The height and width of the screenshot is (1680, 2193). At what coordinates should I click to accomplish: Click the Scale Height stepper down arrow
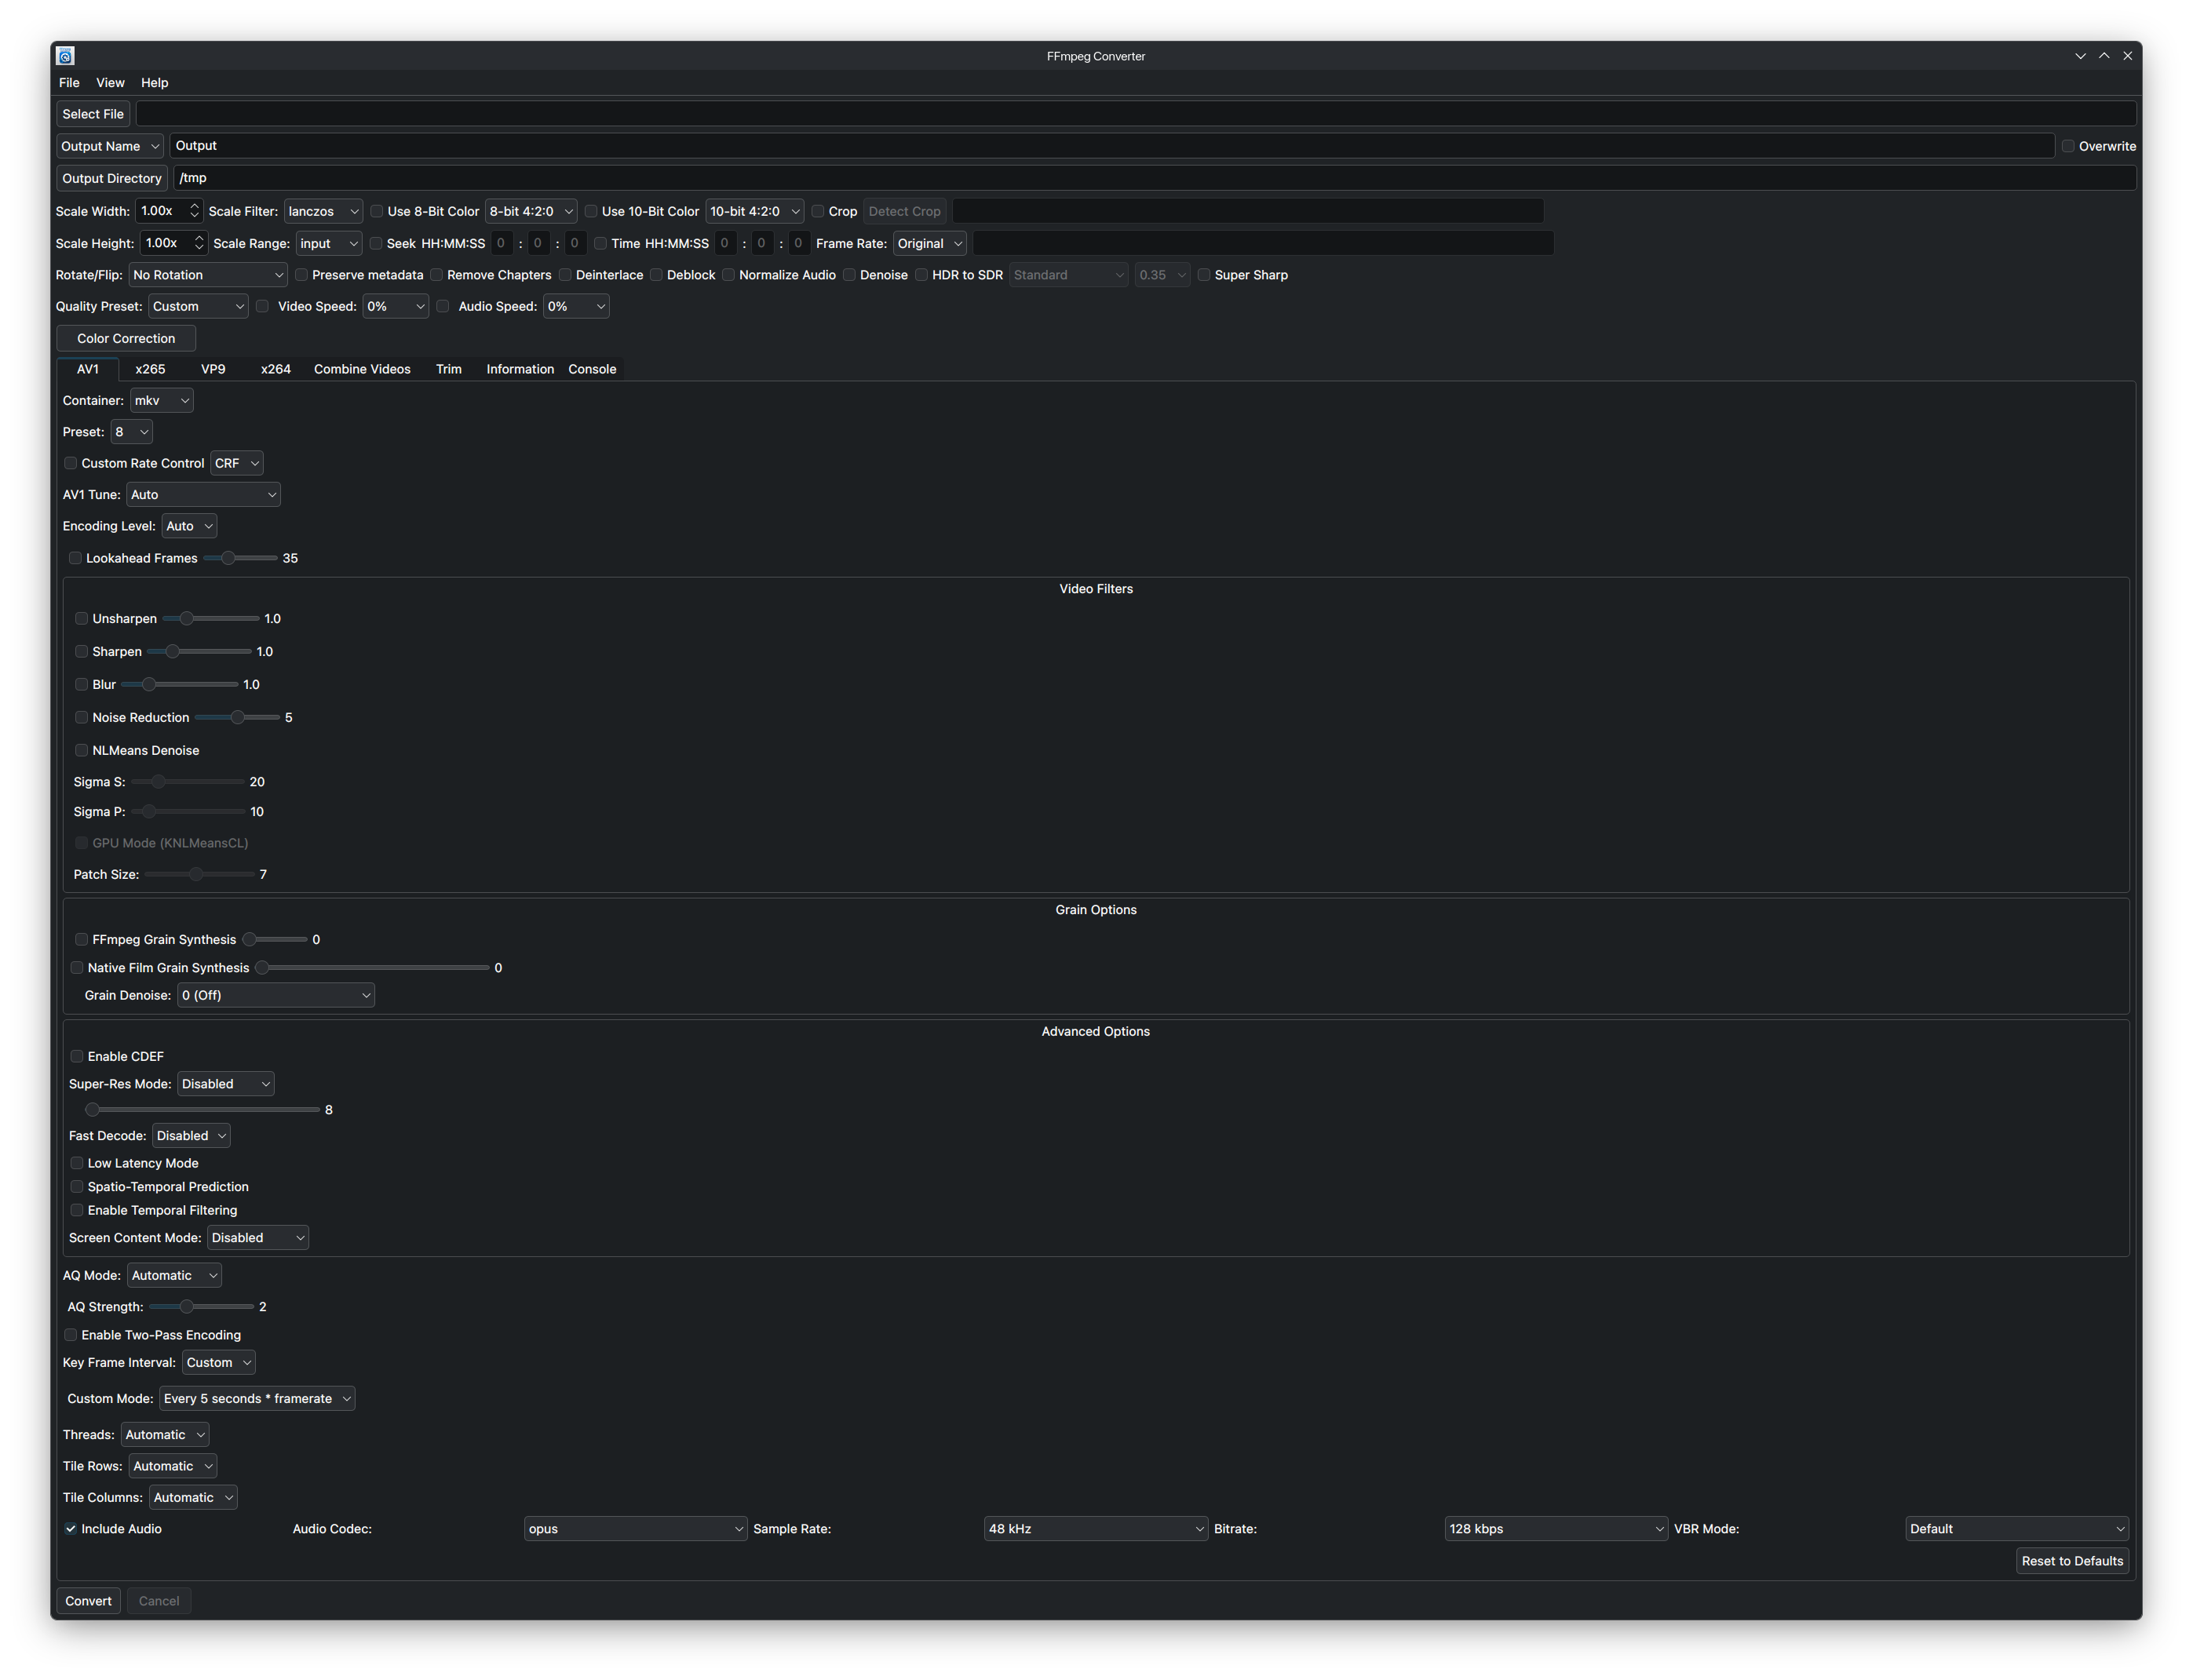pos(199,248)
